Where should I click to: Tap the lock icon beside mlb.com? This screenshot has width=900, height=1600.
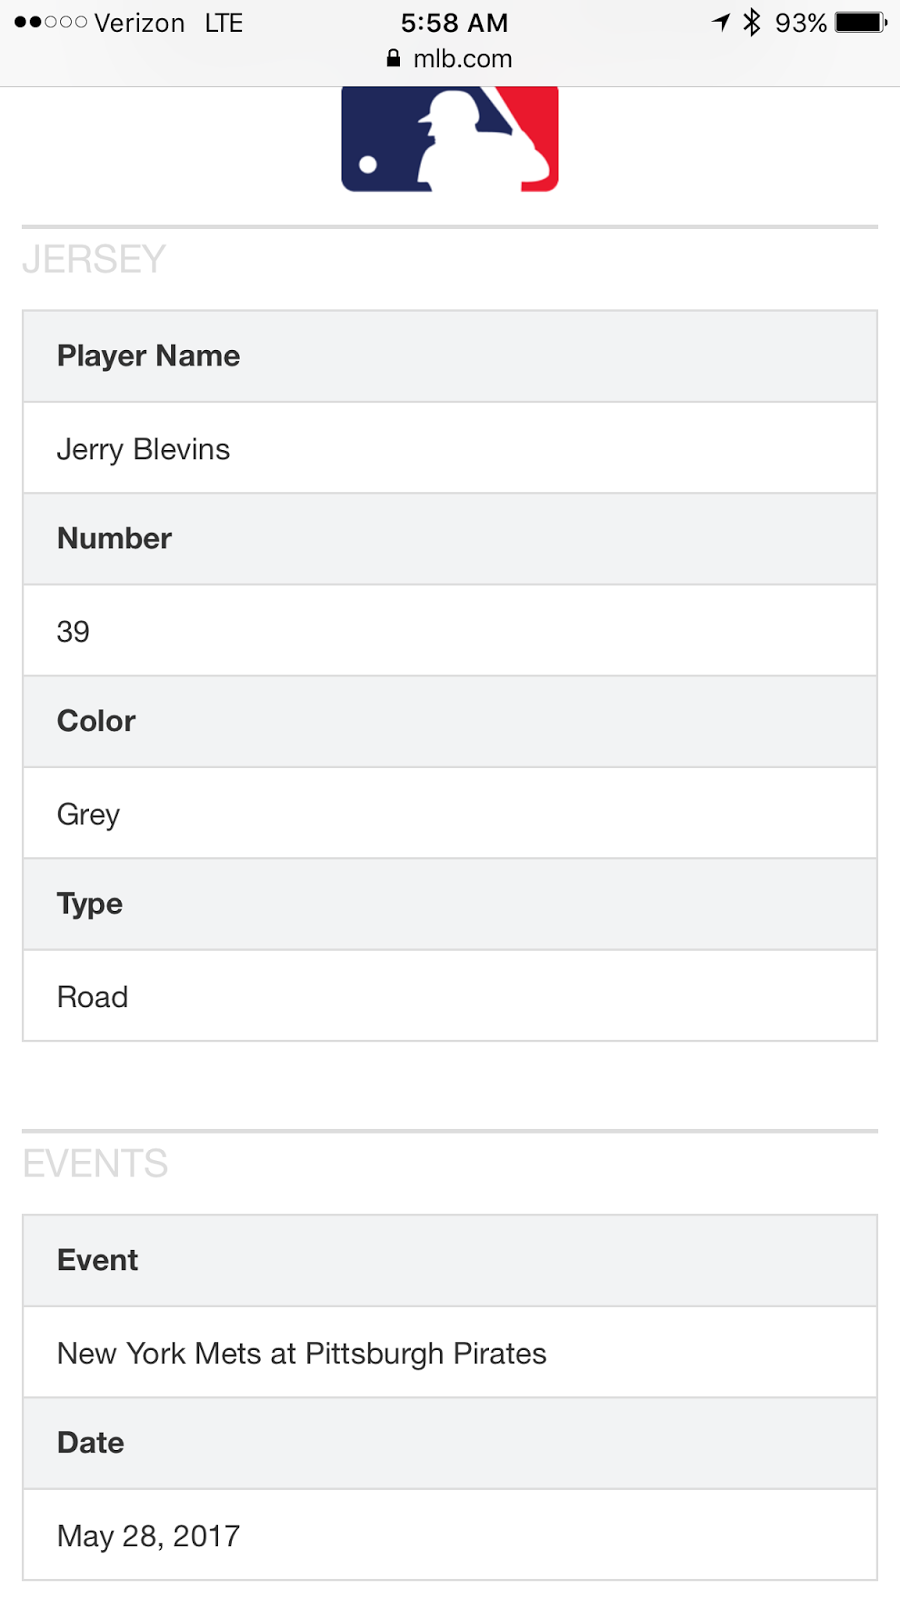[393, 58]
